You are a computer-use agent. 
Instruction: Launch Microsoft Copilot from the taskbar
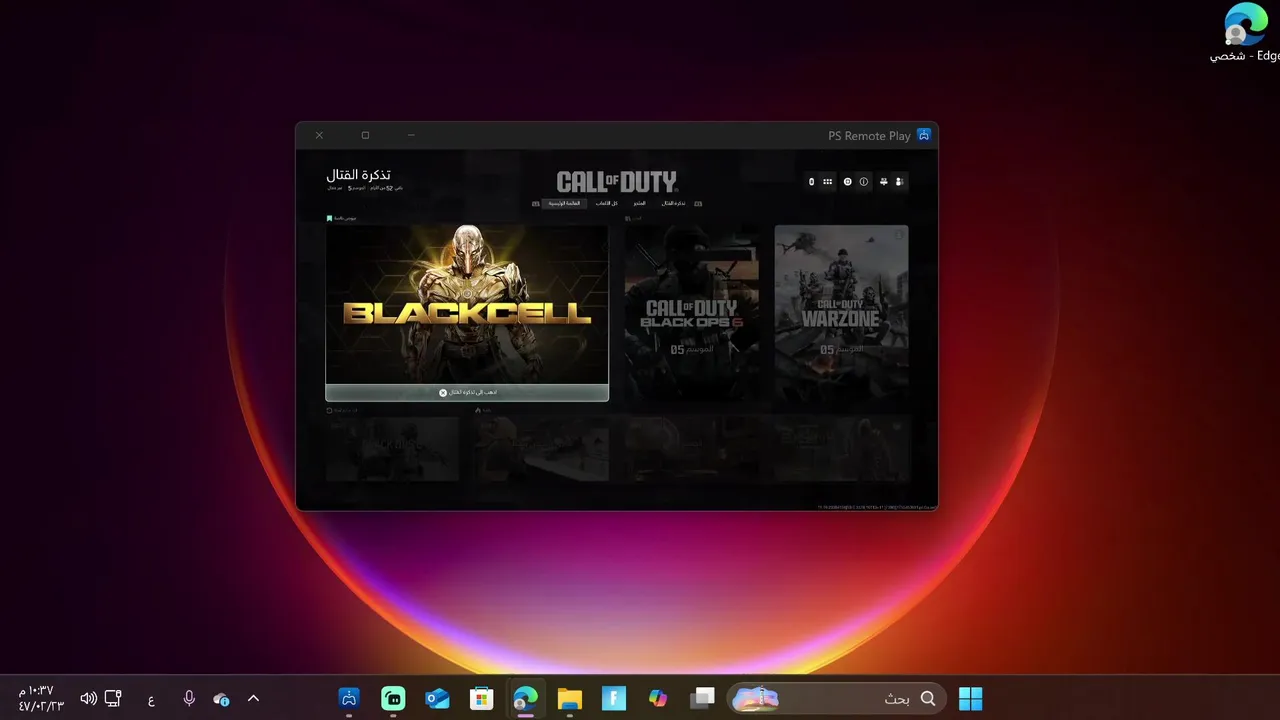(658, 699)
